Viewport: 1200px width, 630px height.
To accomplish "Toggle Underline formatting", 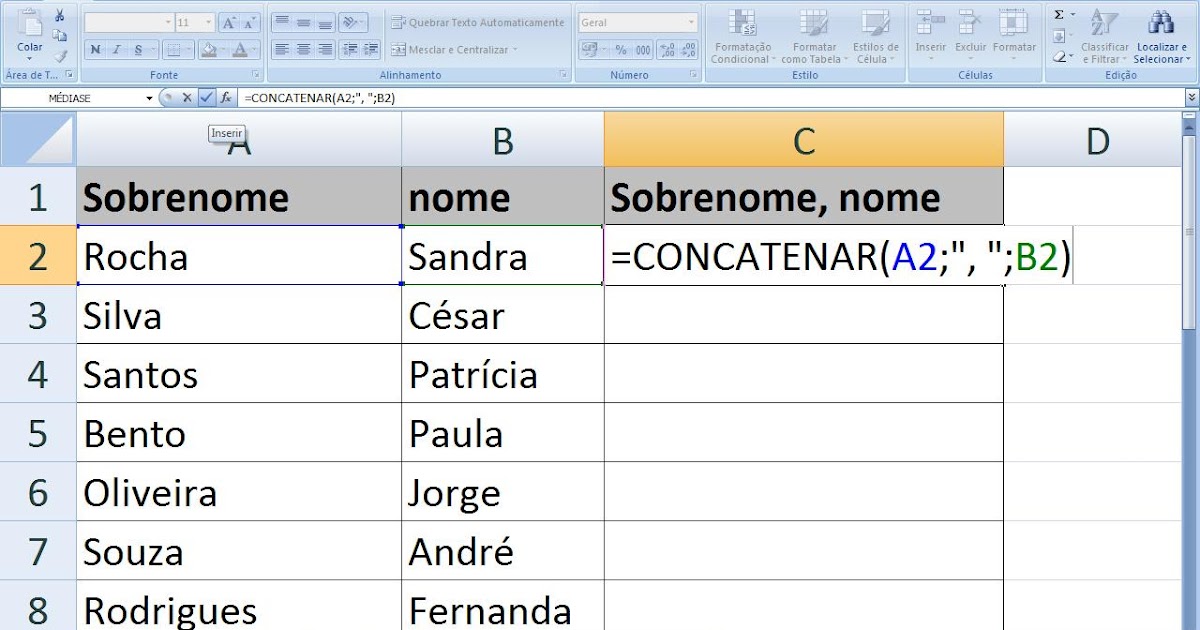I will pyautogui.click(x=138, y=49).
